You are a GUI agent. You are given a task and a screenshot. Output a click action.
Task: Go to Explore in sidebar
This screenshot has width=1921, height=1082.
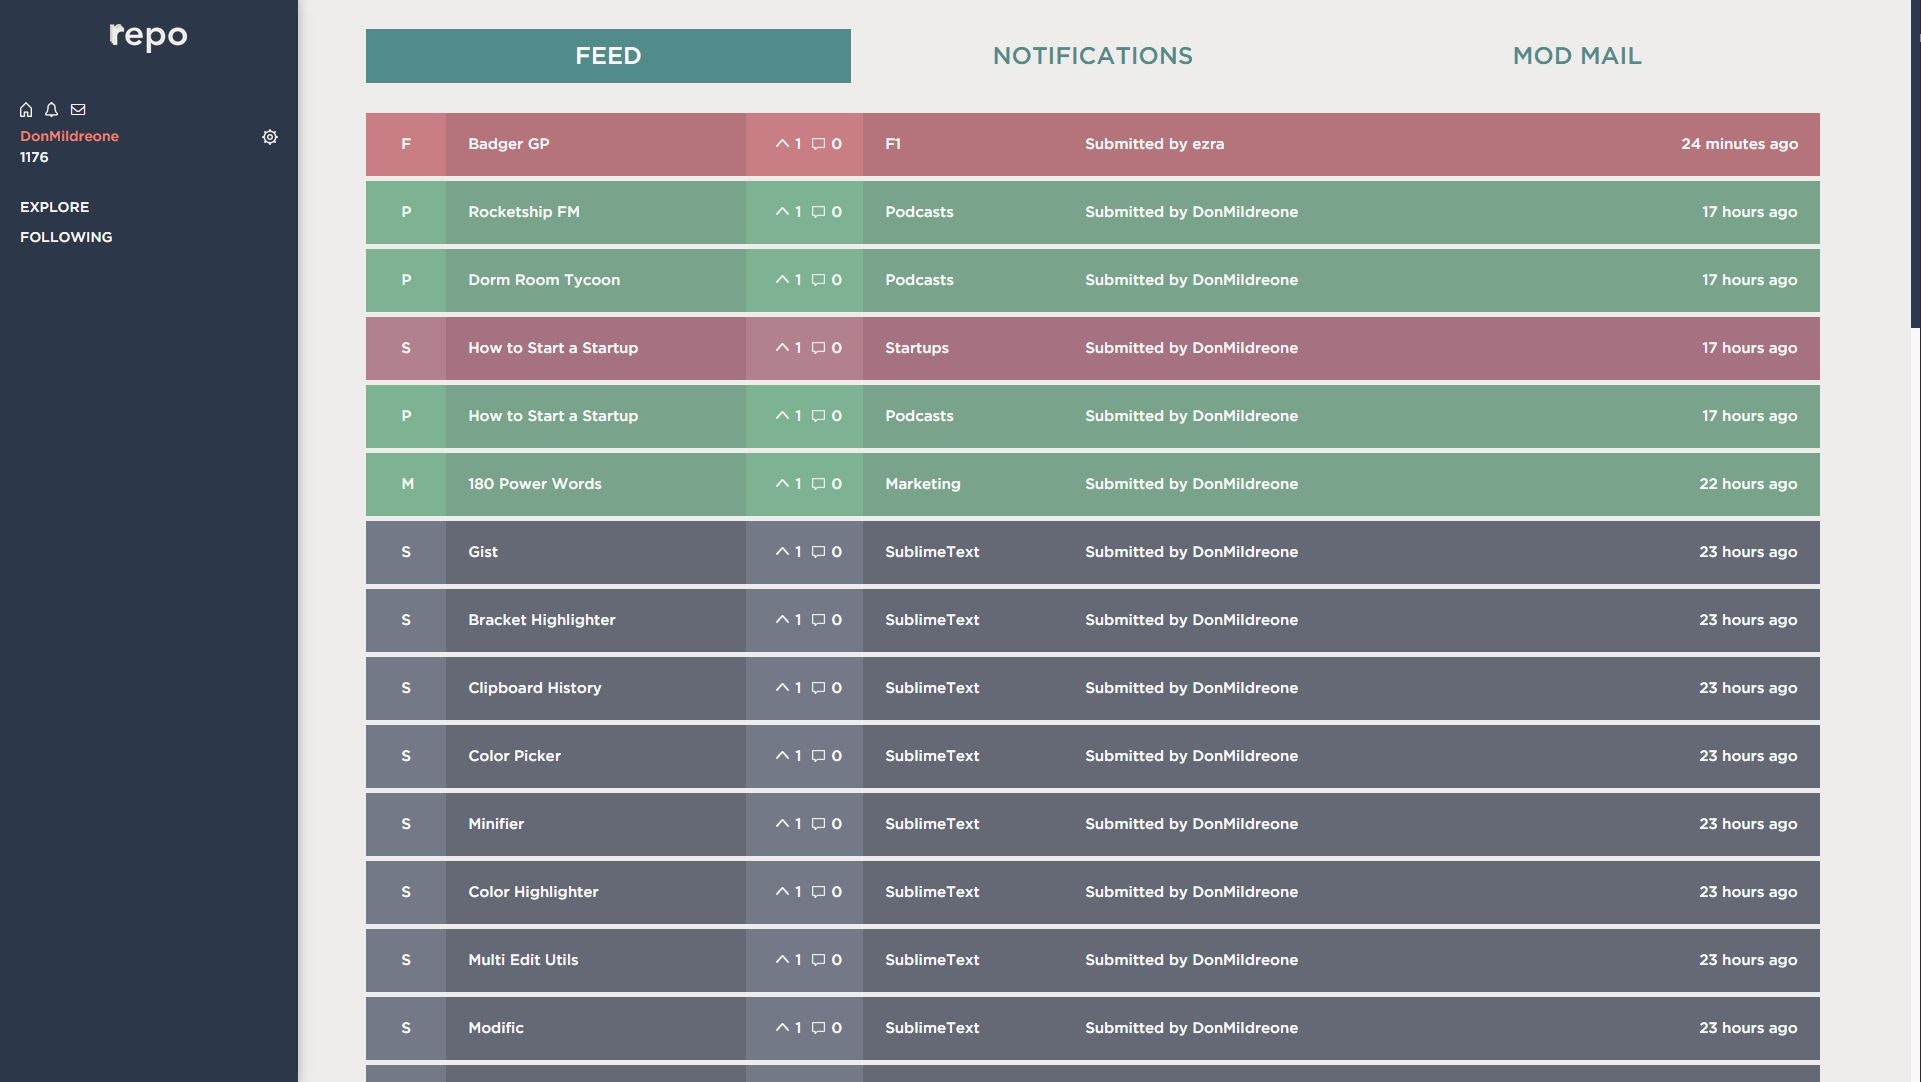[55, 207]
